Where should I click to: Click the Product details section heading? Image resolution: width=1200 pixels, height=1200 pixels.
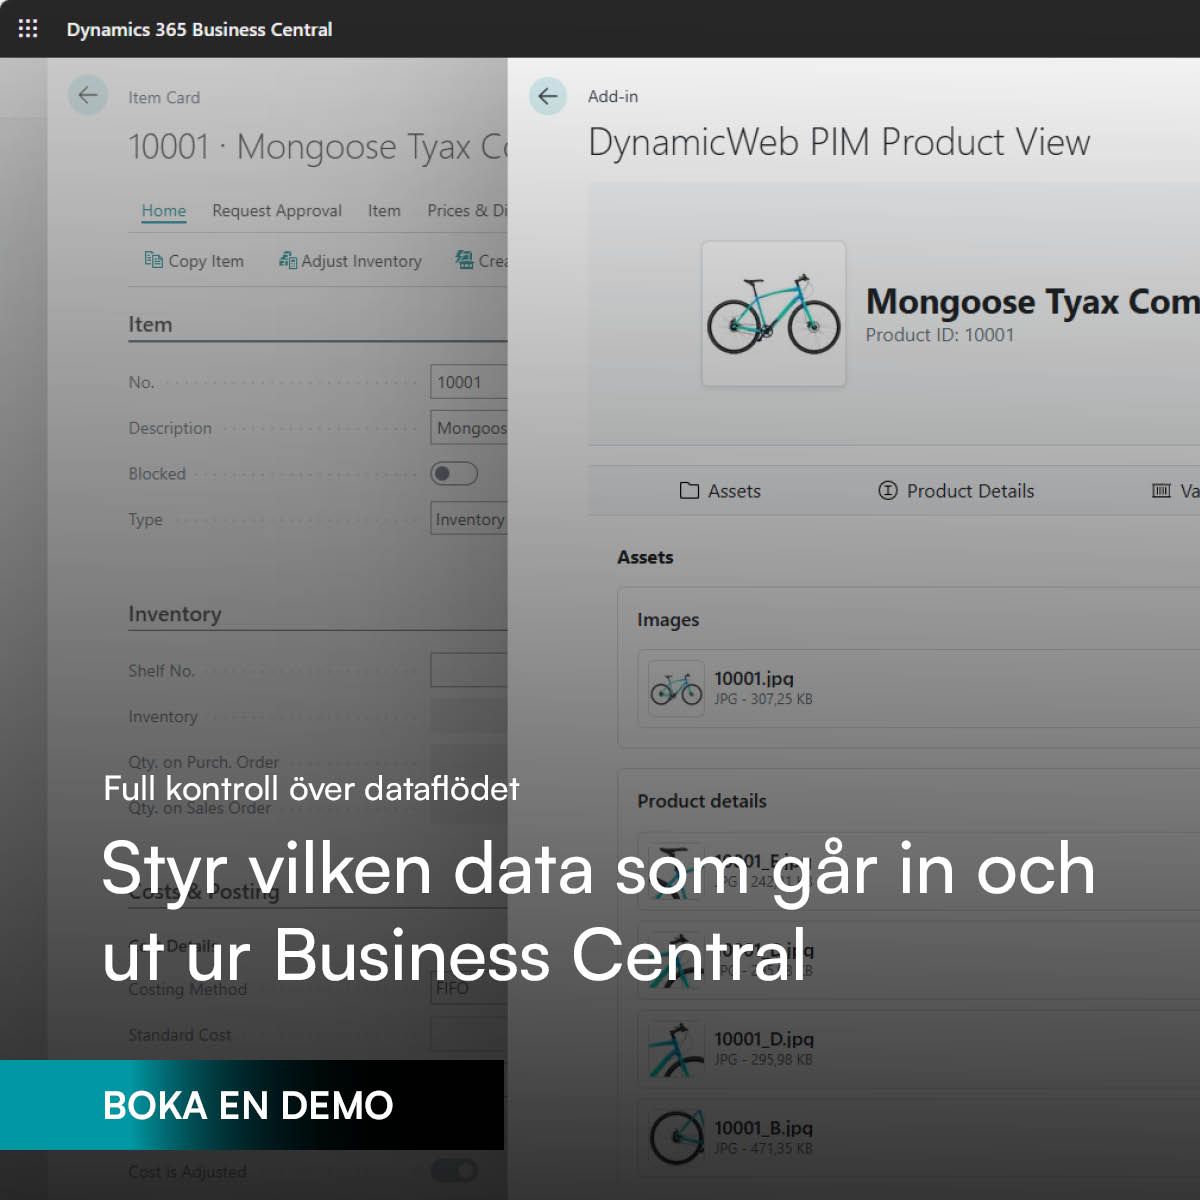click(702, 801)
